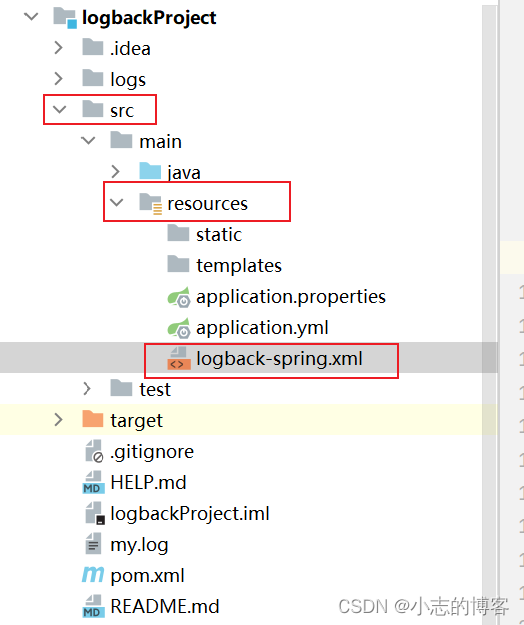This screenshot has height=625, width=524.
Task: Open logback-spring.xml file name
Action: 279,359
